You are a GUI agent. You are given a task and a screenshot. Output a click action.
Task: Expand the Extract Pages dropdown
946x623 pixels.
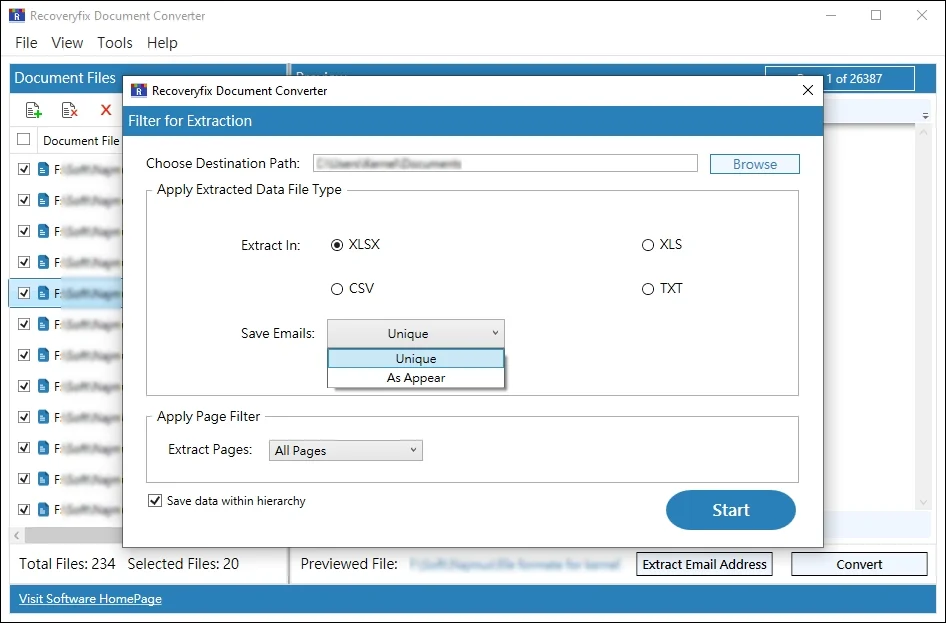(346, 451)
